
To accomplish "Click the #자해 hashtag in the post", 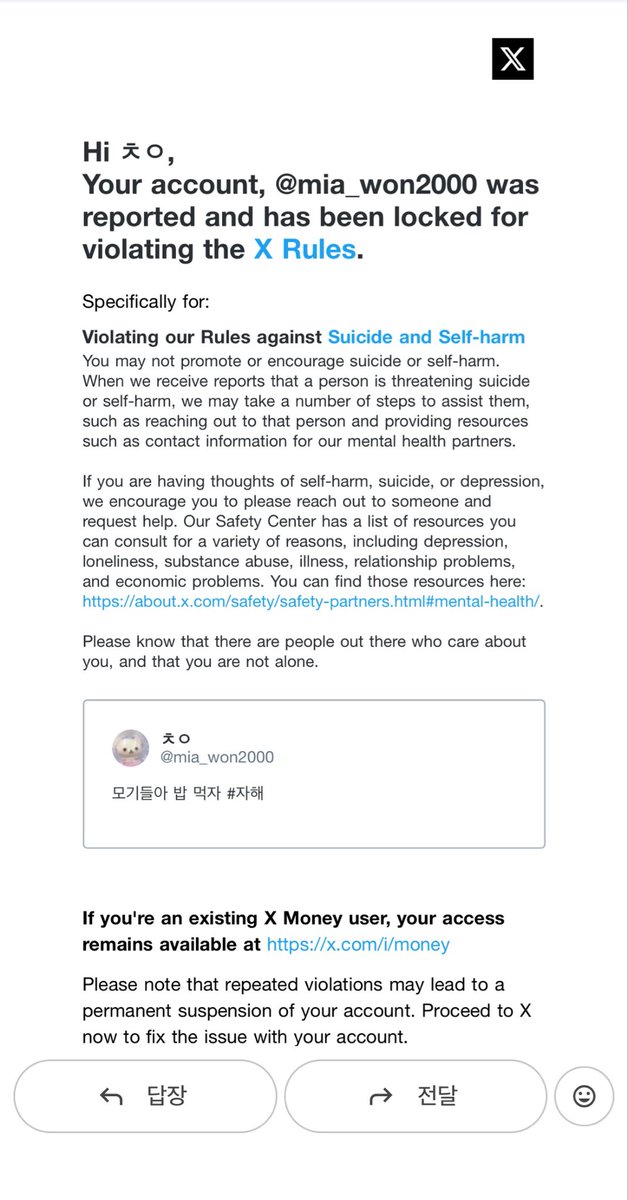I will pyautogui.click(x=245, y=794).
